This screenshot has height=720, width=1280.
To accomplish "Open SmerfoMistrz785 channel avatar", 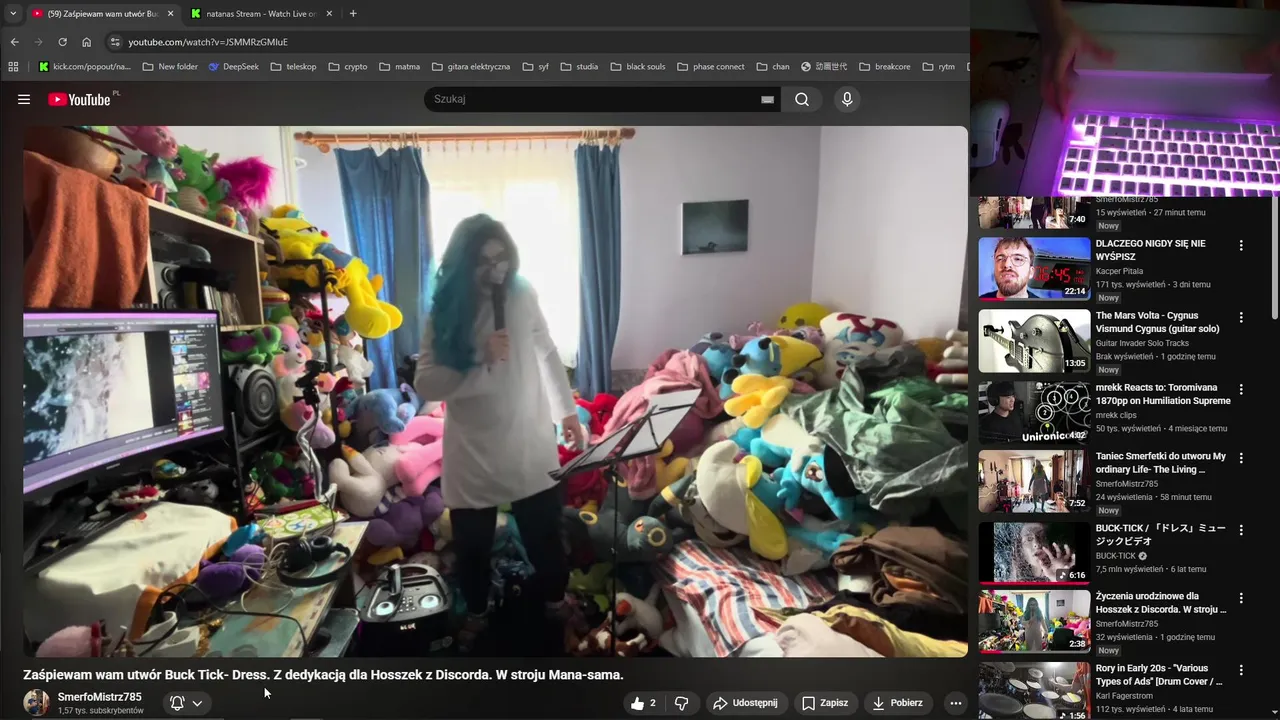I will [37, 702].
